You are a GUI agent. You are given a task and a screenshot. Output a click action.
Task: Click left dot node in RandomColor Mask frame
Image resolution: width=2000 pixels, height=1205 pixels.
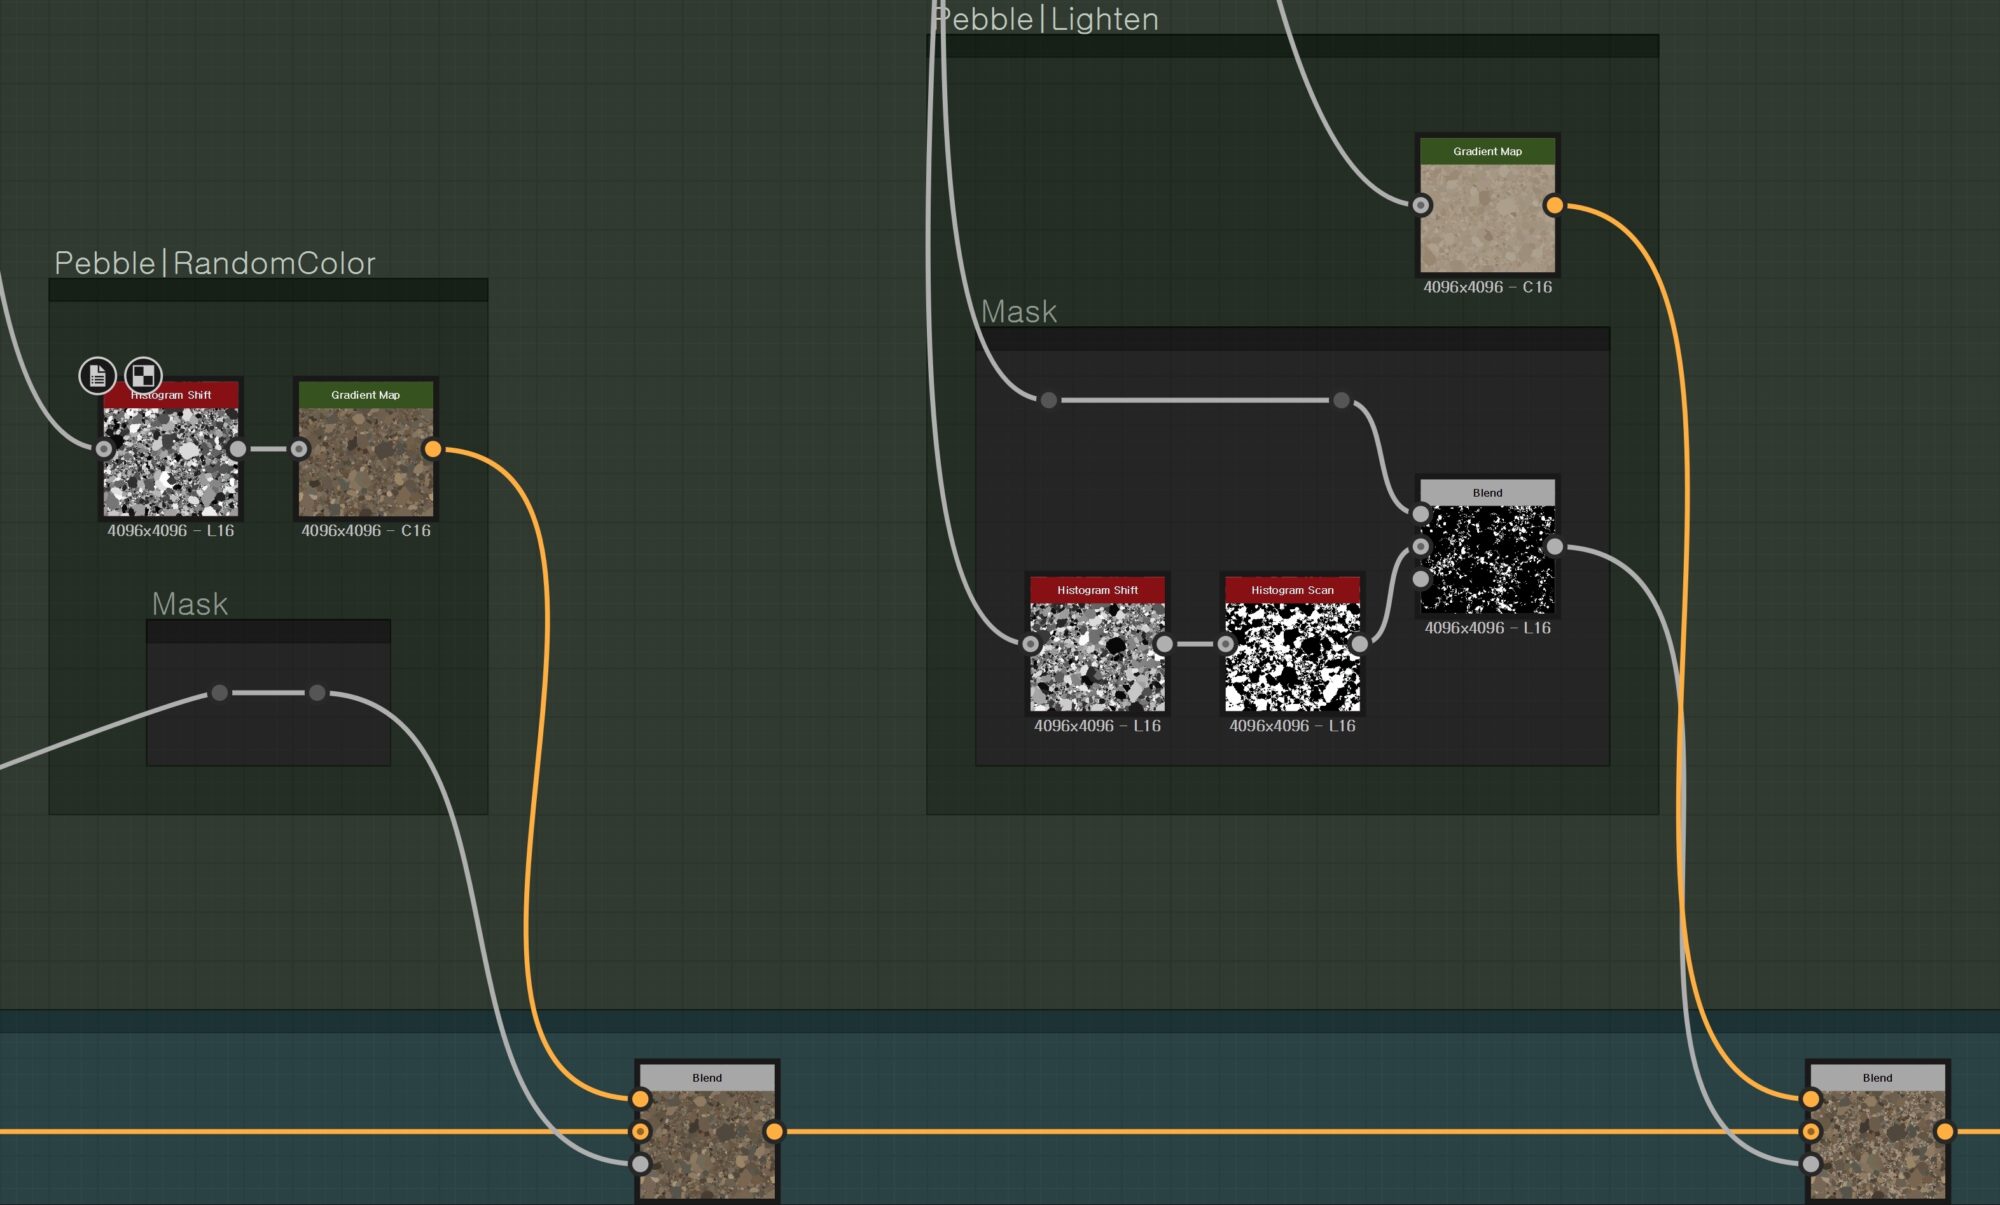pos(220,692)
